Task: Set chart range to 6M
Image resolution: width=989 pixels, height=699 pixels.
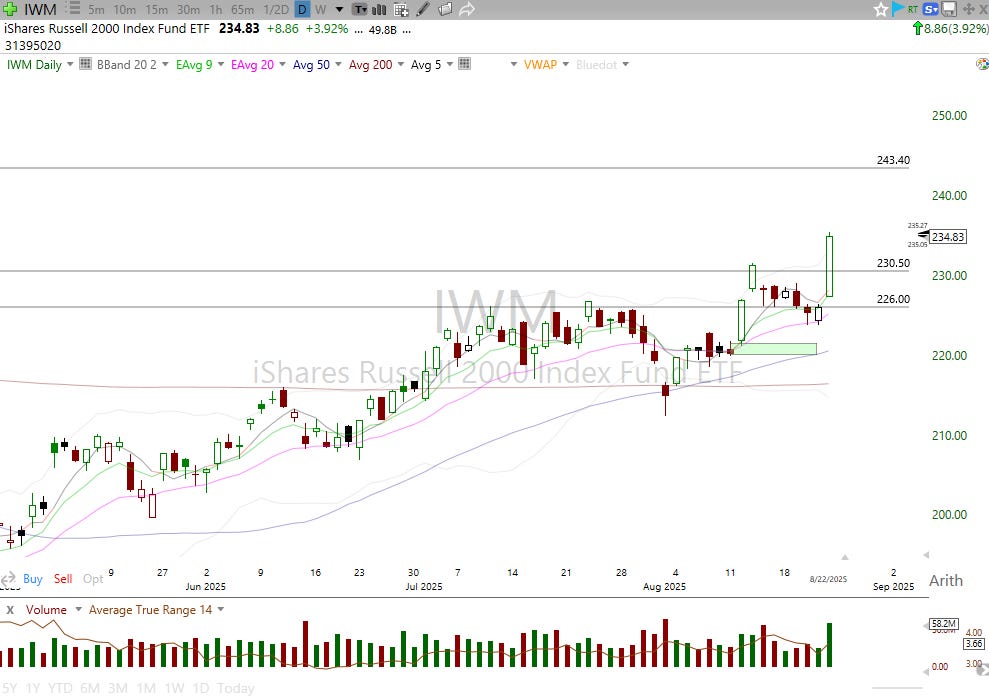Action: [x=90, y=688]
